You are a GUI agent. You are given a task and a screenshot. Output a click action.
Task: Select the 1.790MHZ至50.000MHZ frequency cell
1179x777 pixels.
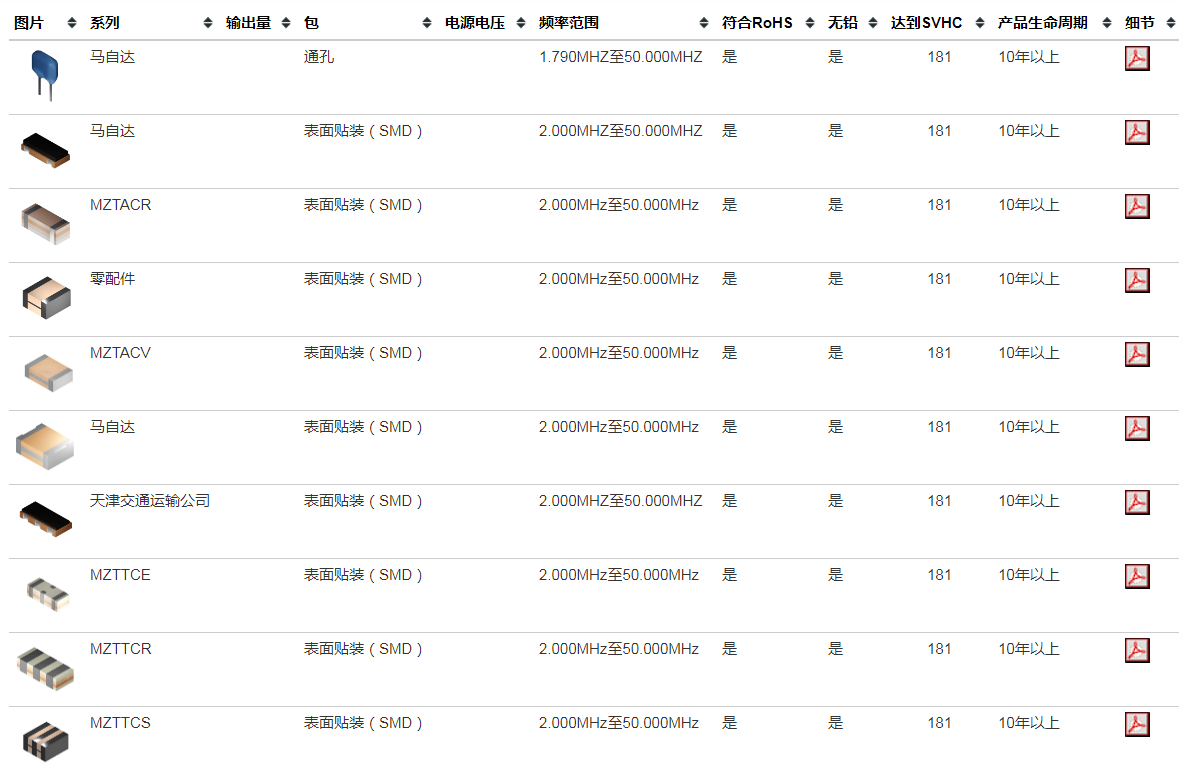click(620, 57)
